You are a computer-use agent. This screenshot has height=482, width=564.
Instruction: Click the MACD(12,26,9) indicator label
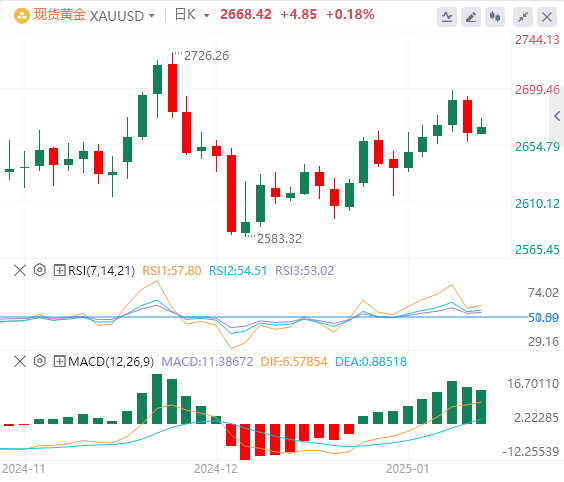[x=111, y=362]
